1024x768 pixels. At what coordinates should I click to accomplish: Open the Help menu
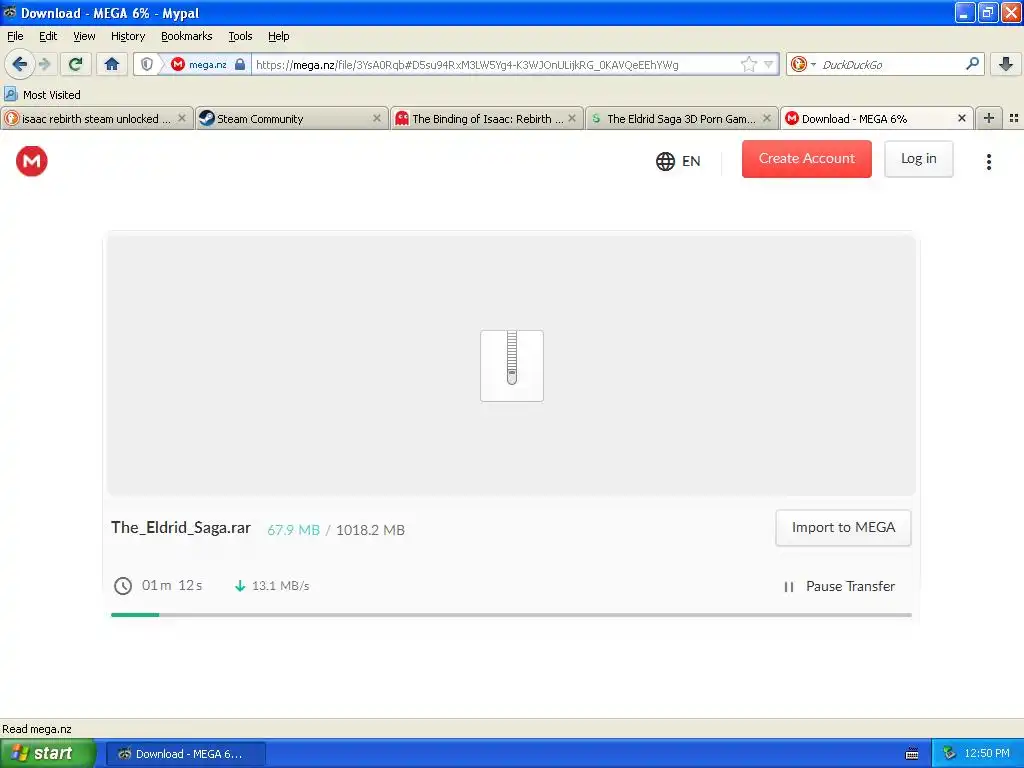click(x=279, y=36)
